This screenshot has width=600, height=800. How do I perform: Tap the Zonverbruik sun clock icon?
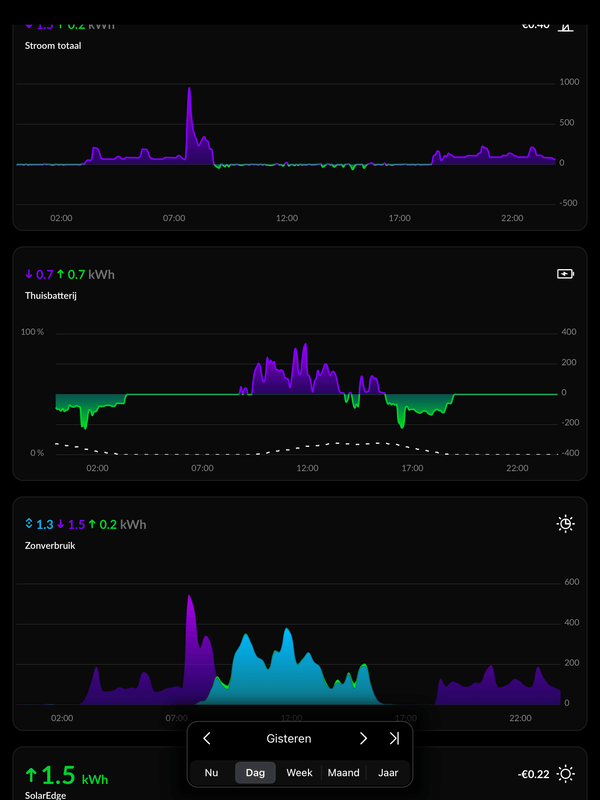tap(565, 524)
